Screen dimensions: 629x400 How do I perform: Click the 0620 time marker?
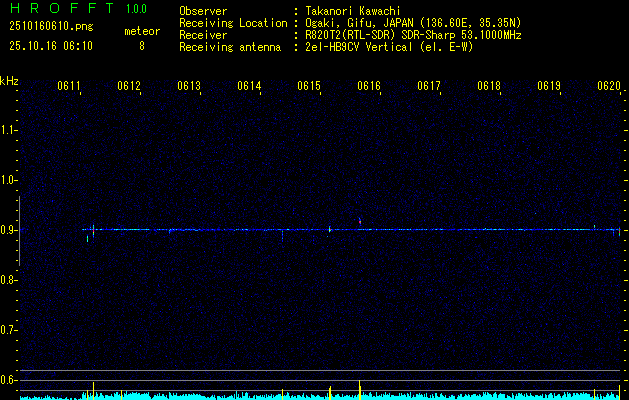(609, 86)
